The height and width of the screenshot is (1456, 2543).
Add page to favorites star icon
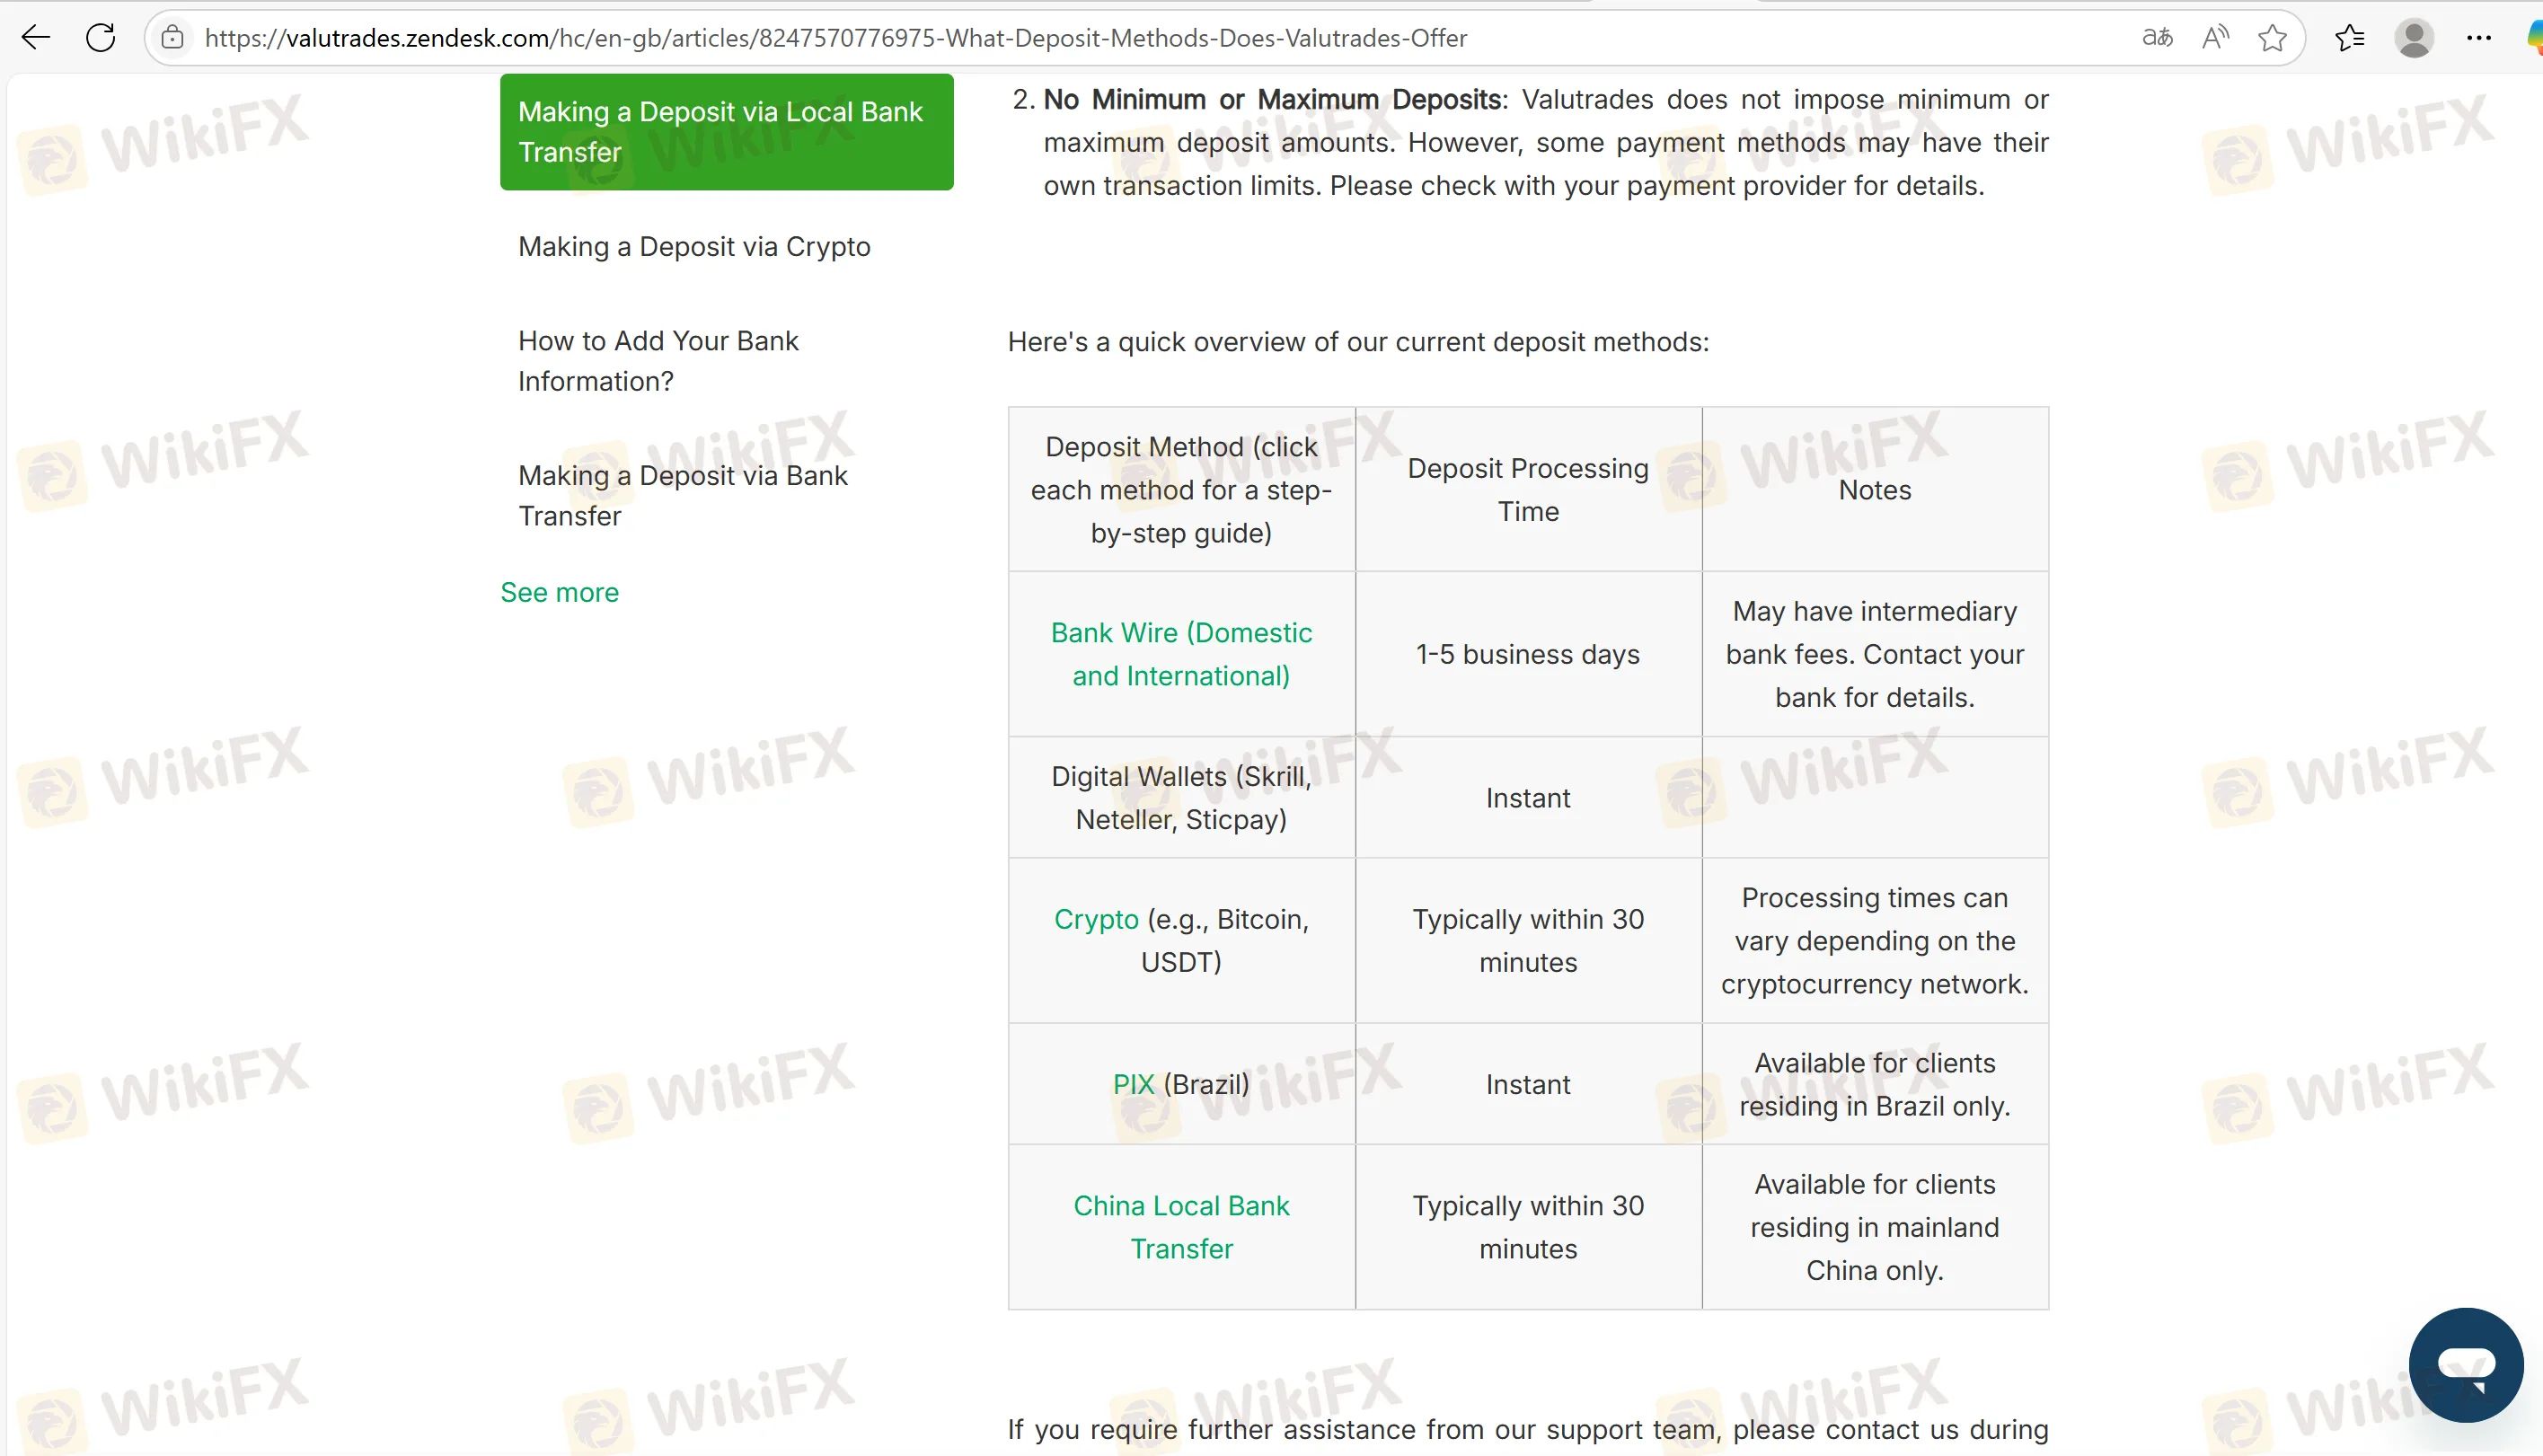(2272, 38)
